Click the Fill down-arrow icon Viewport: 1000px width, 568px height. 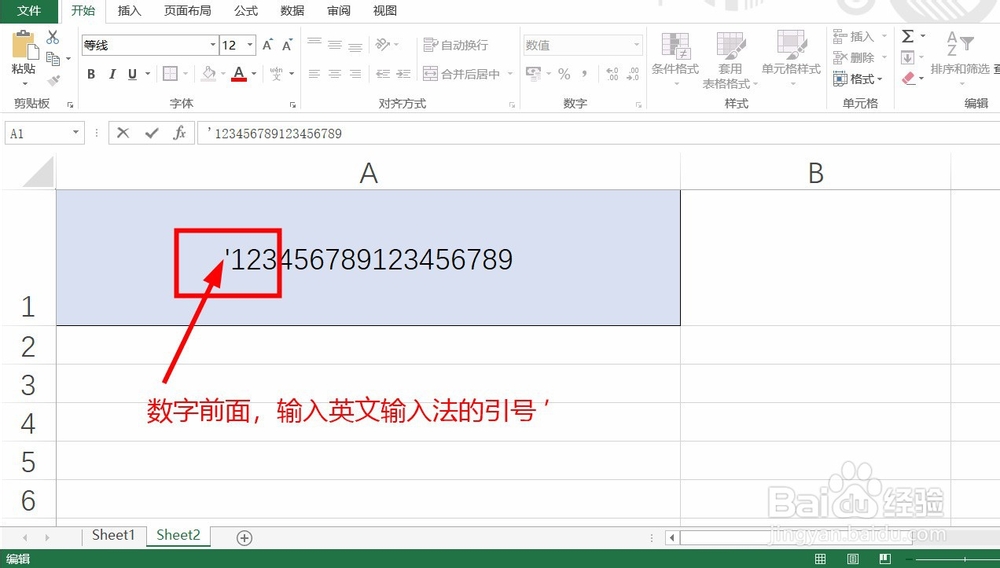coord(908,58)
